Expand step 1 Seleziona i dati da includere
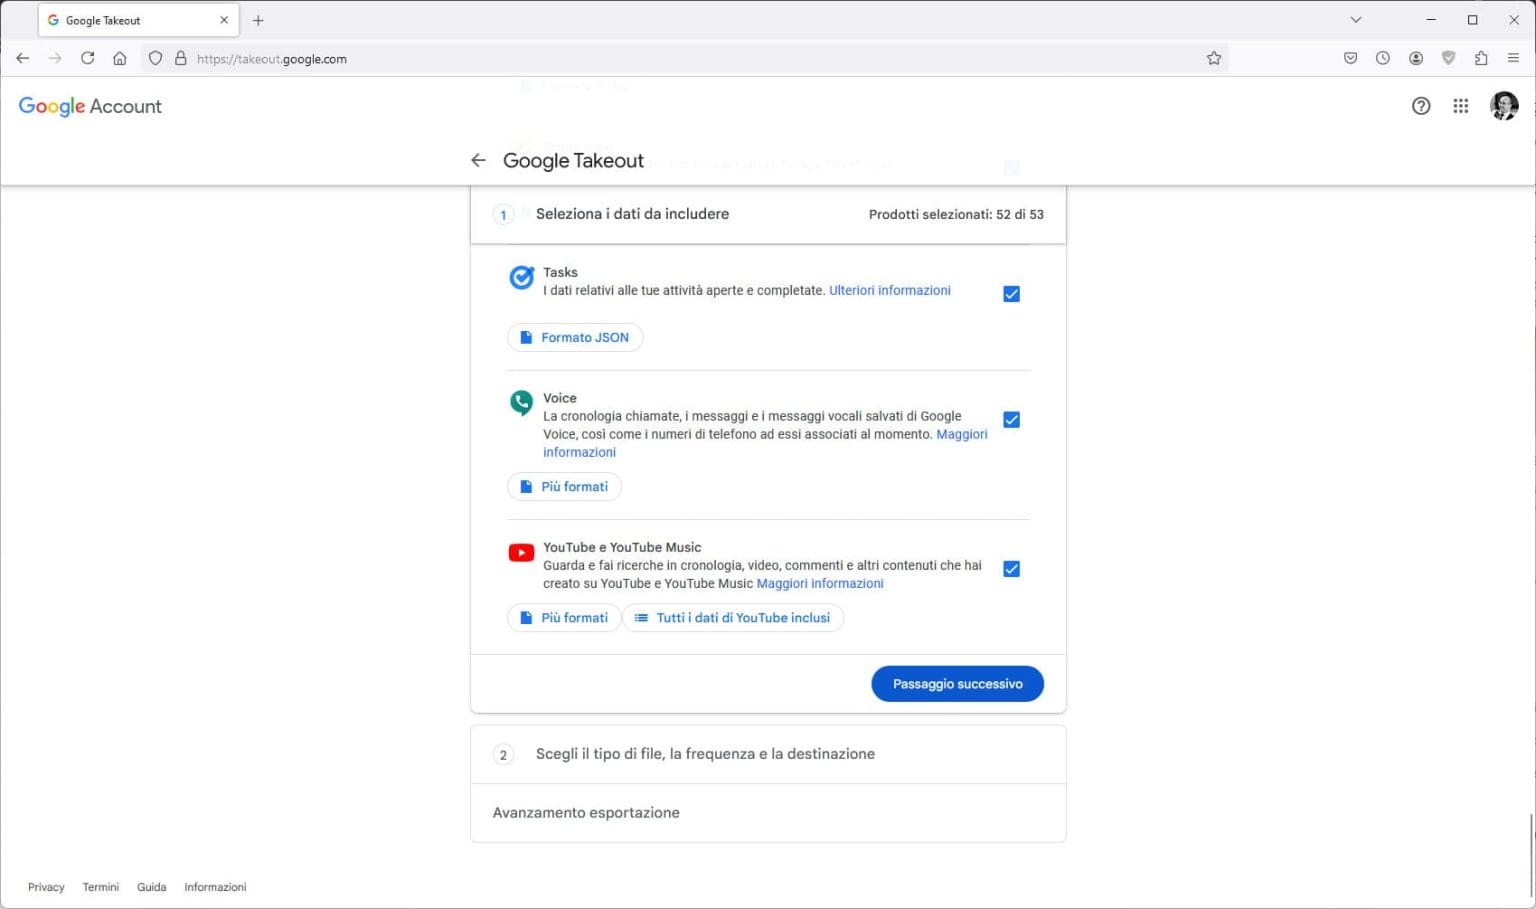The width and height of the screenshot is (1536, 909). pyautogui.click(x=768, y=214)
